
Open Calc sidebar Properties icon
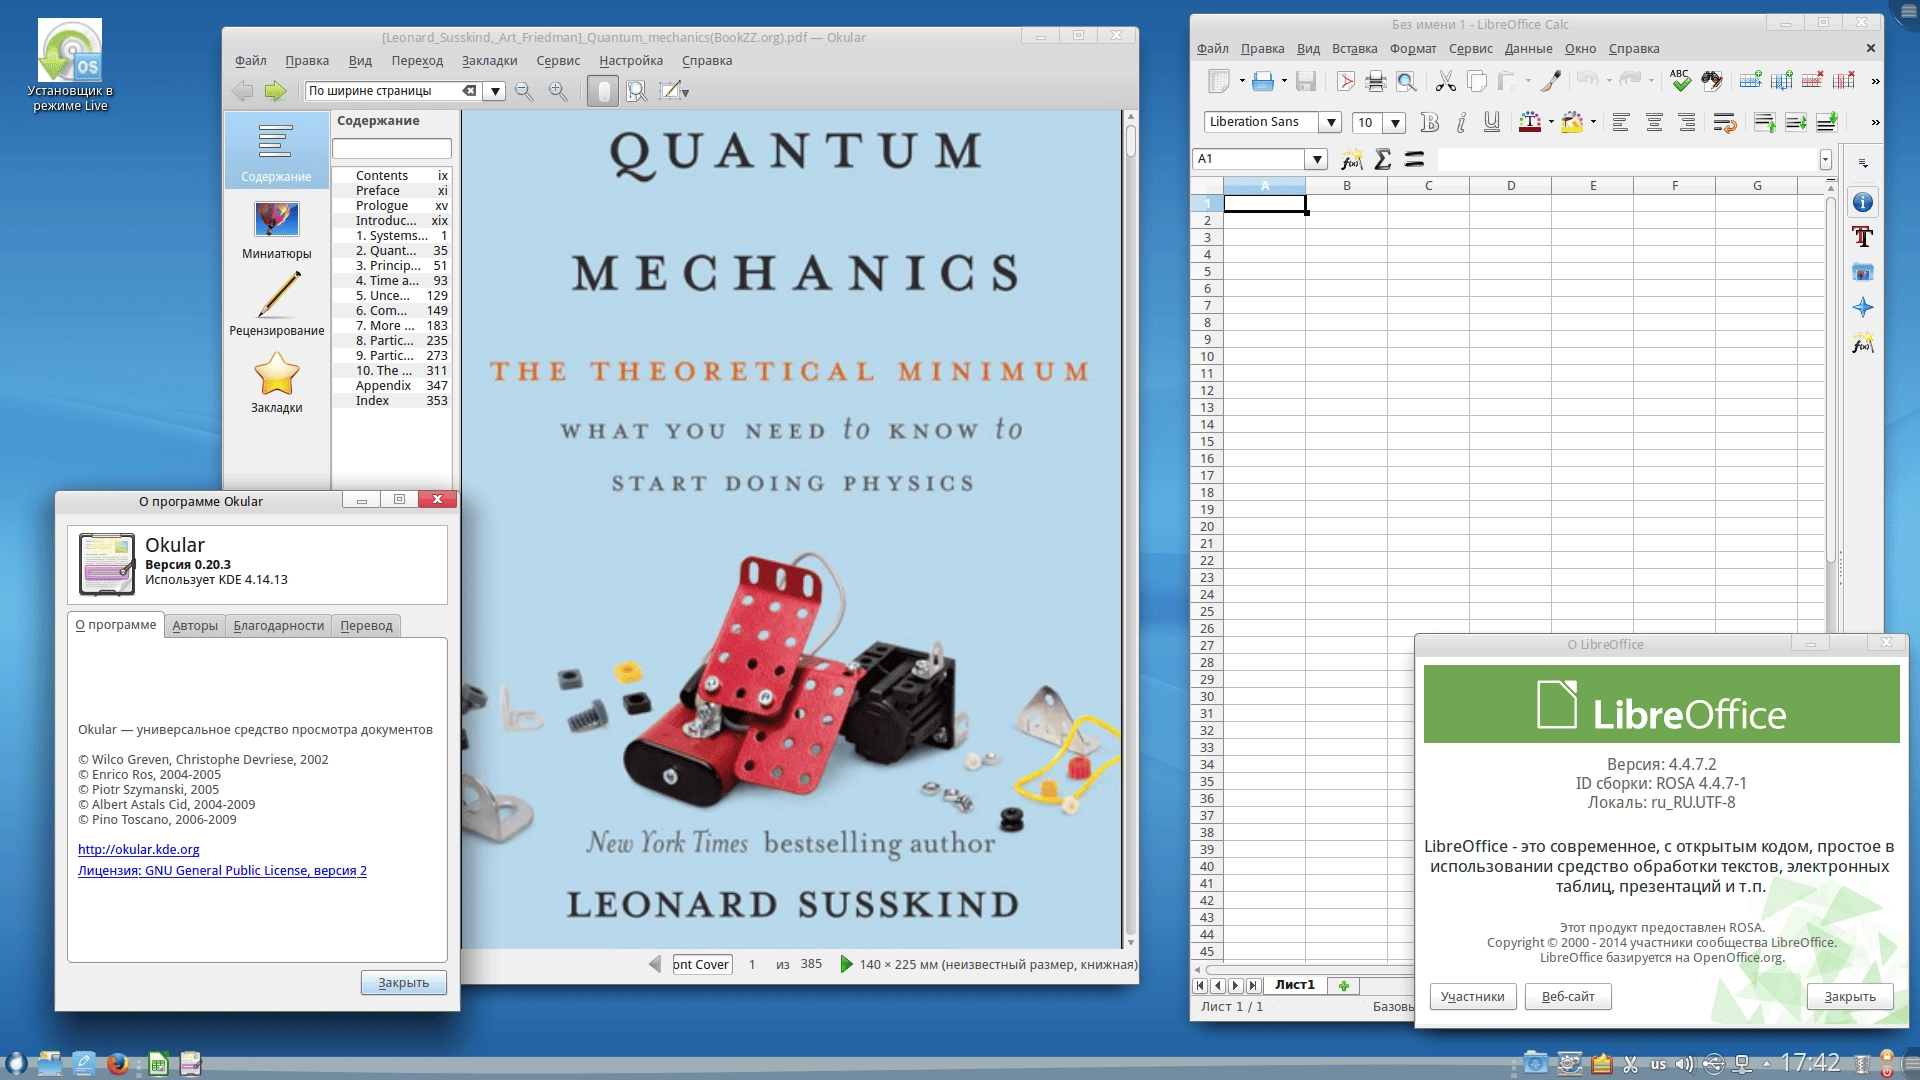(x=1862, y=203)
